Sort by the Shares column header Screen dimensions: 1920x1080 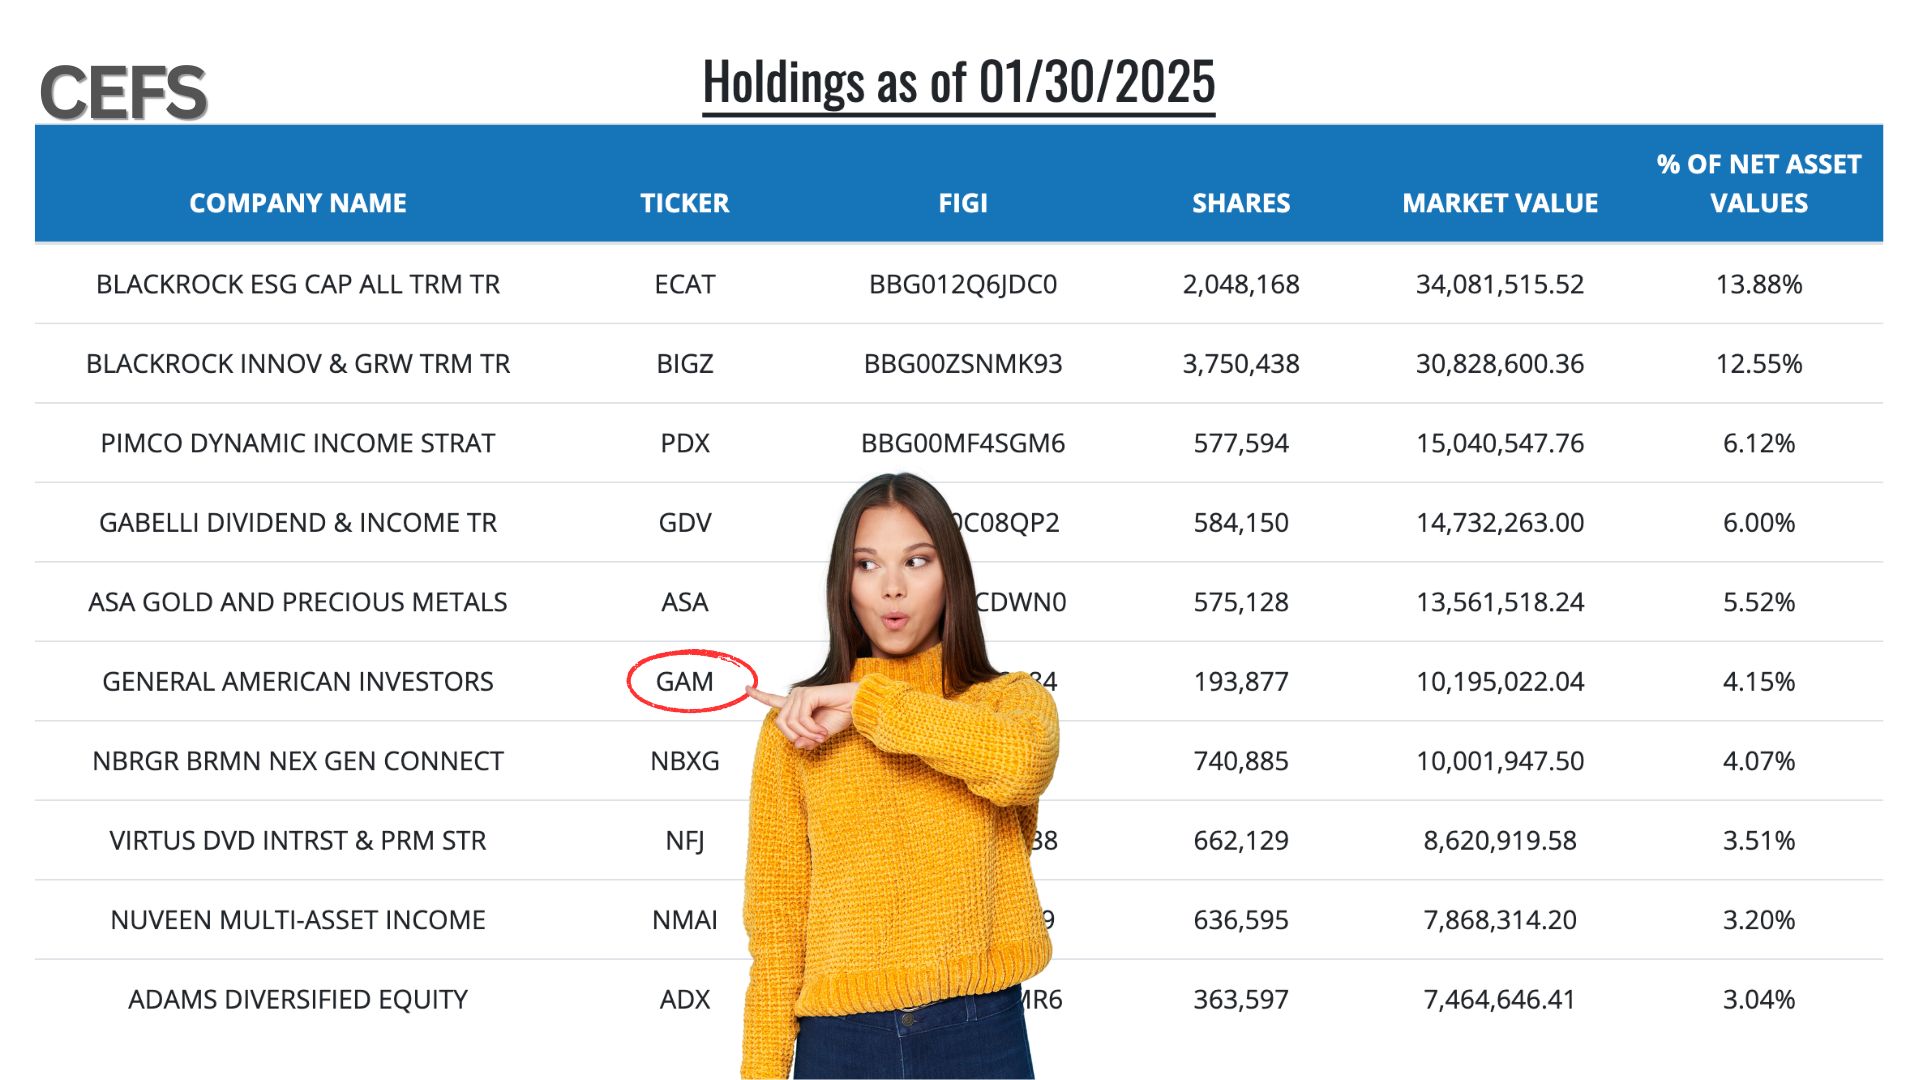coord(1241,203)
